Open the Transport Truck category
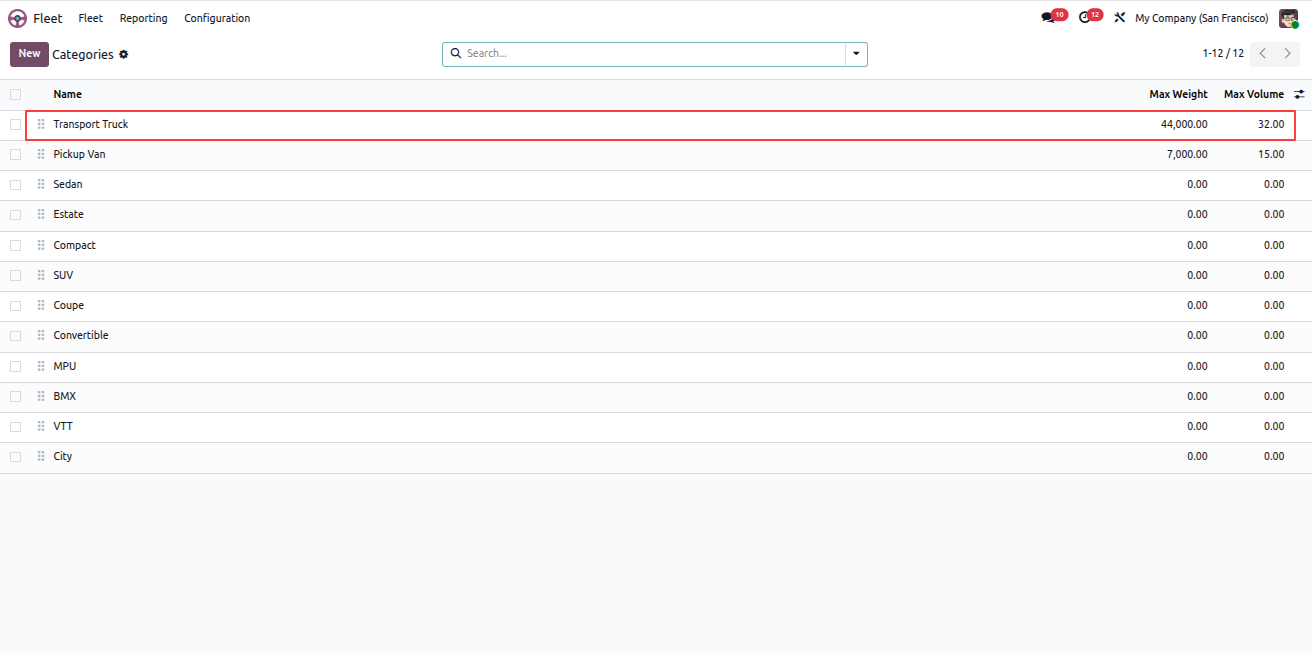This screenshot has width=1312, height=655. (91, 124)
